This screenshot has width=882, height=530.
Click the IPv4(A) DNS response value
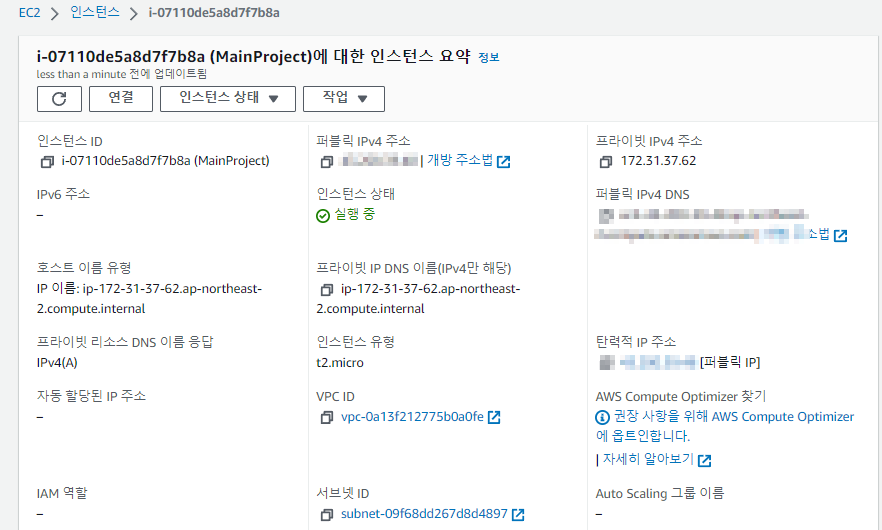pos(57,363)
